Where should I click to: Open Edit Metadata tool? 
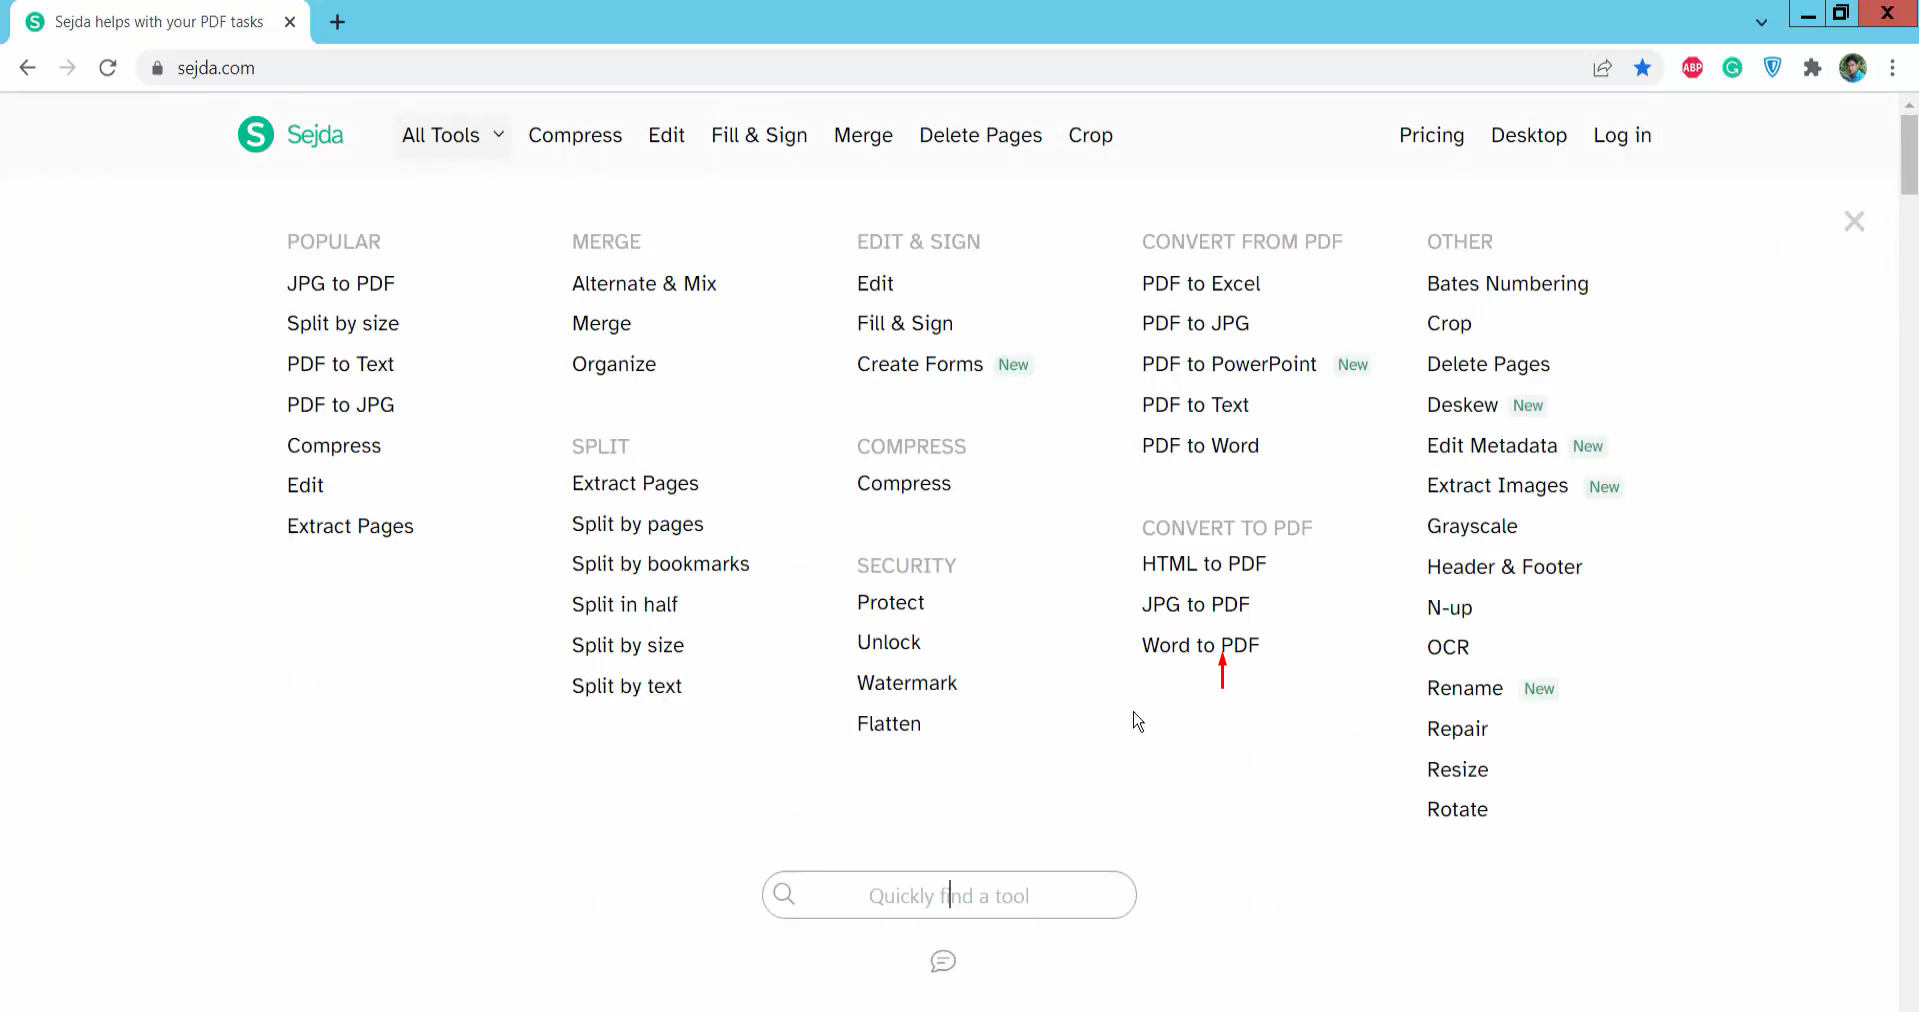(x=1492, y=446)
